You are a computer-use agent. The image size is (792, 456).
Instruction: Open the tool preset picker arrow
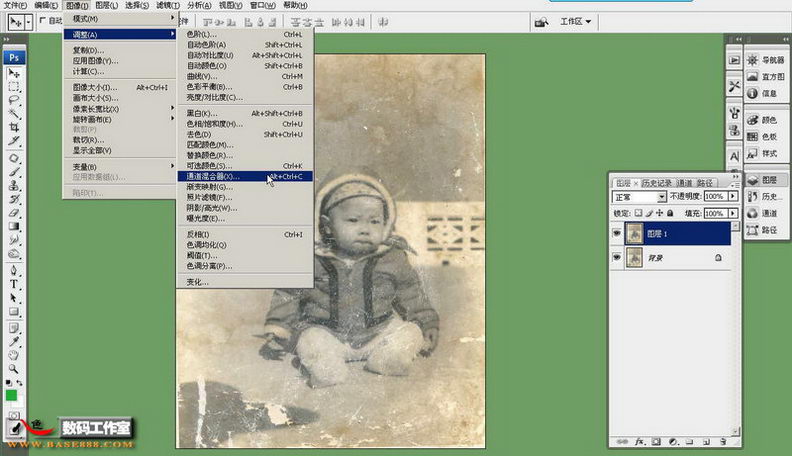(29, 22)
